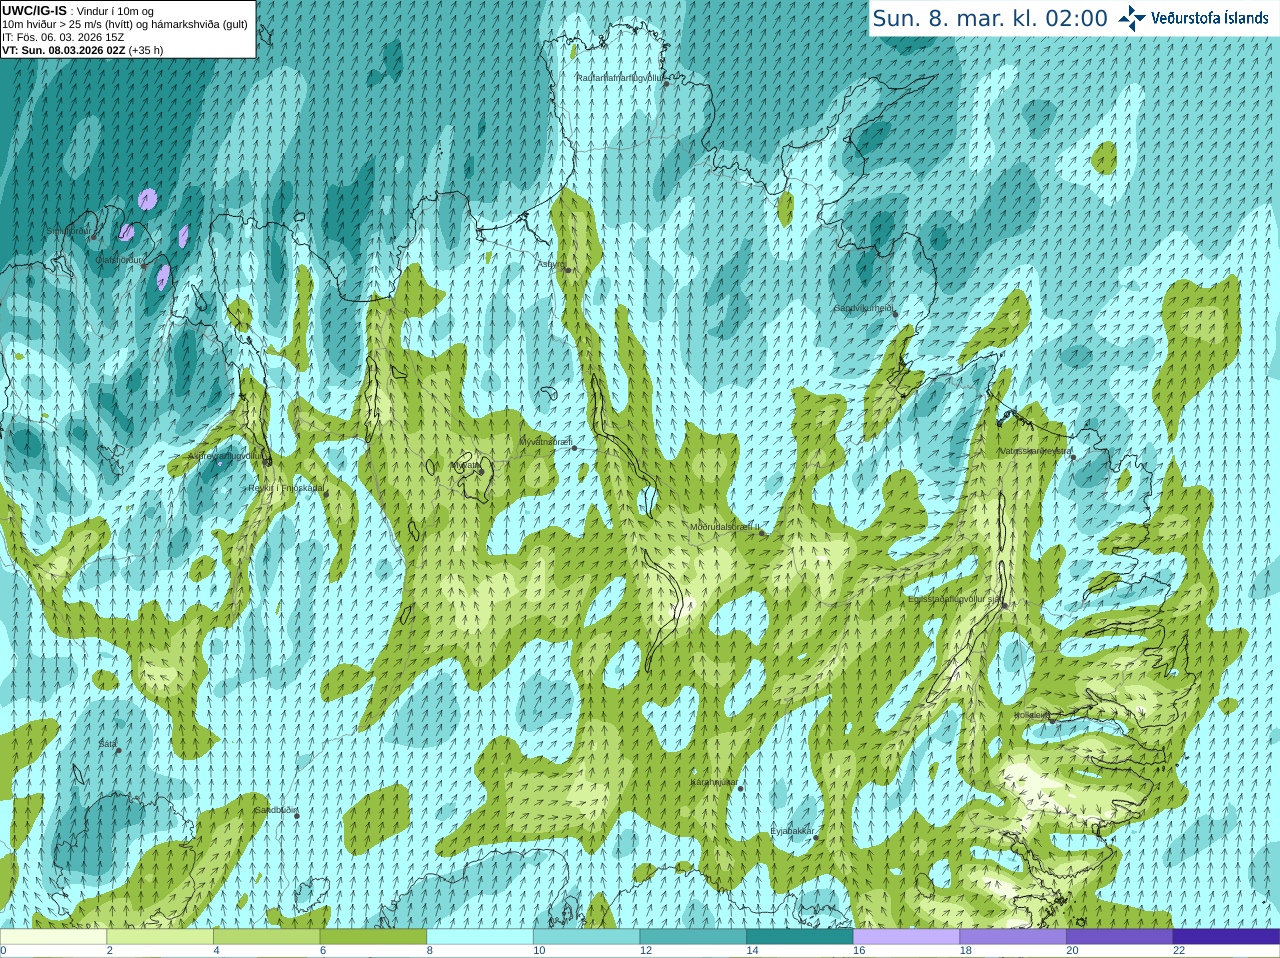Select the 4–6 m/s green legend swatch
The height and width of the screenshot is (958, 1280).
(x=266, y=937)
